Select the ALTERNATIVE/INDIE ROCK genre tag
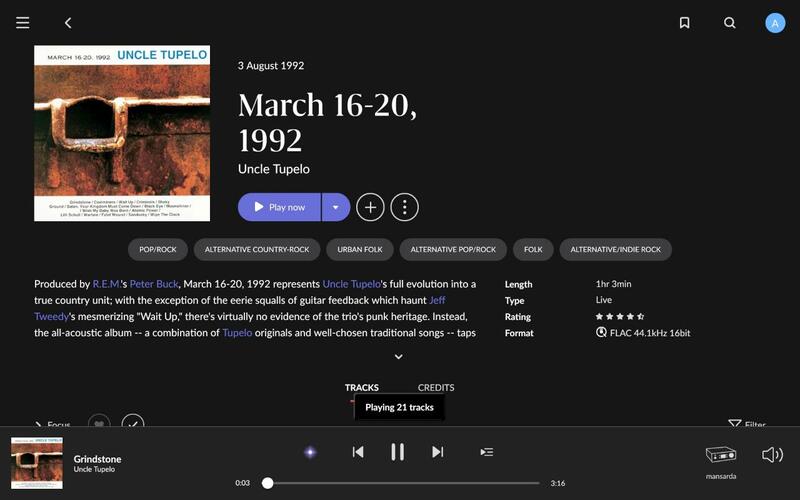Viewport: 800px width, 500px height. point(615,249)
